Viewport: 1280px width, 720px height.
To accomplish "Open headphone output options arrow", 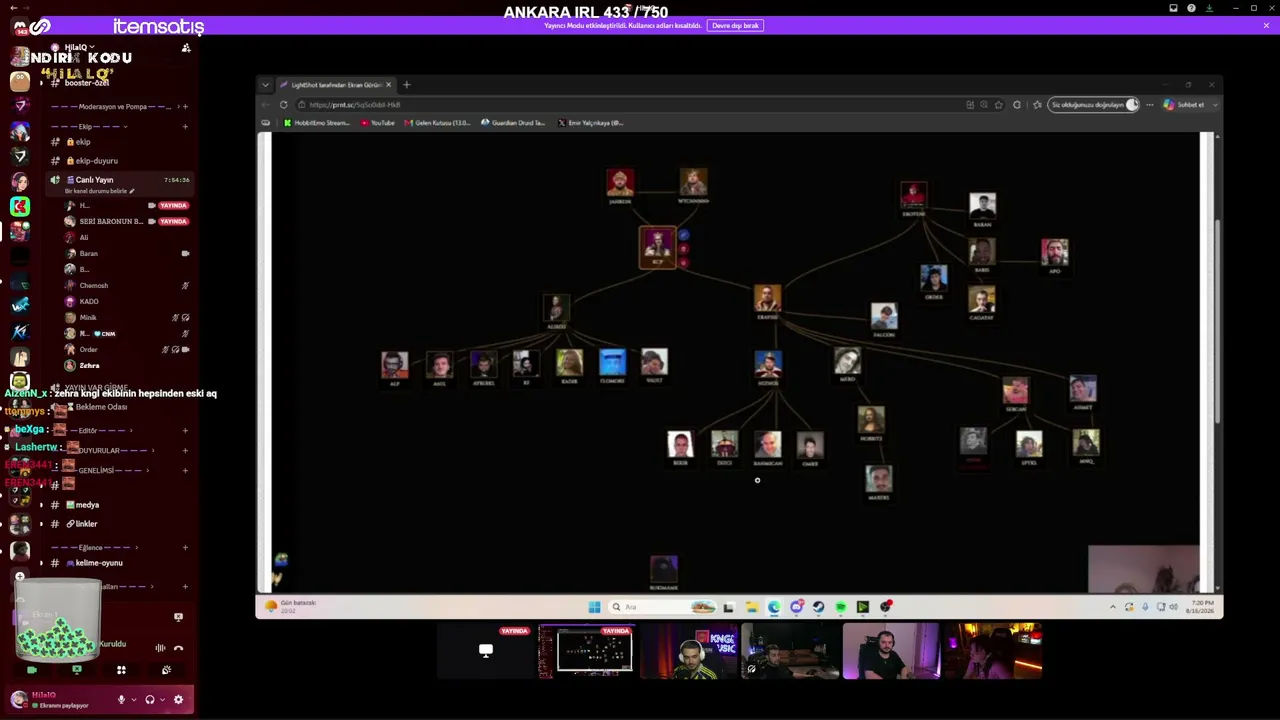I will (x=162, y=700).
